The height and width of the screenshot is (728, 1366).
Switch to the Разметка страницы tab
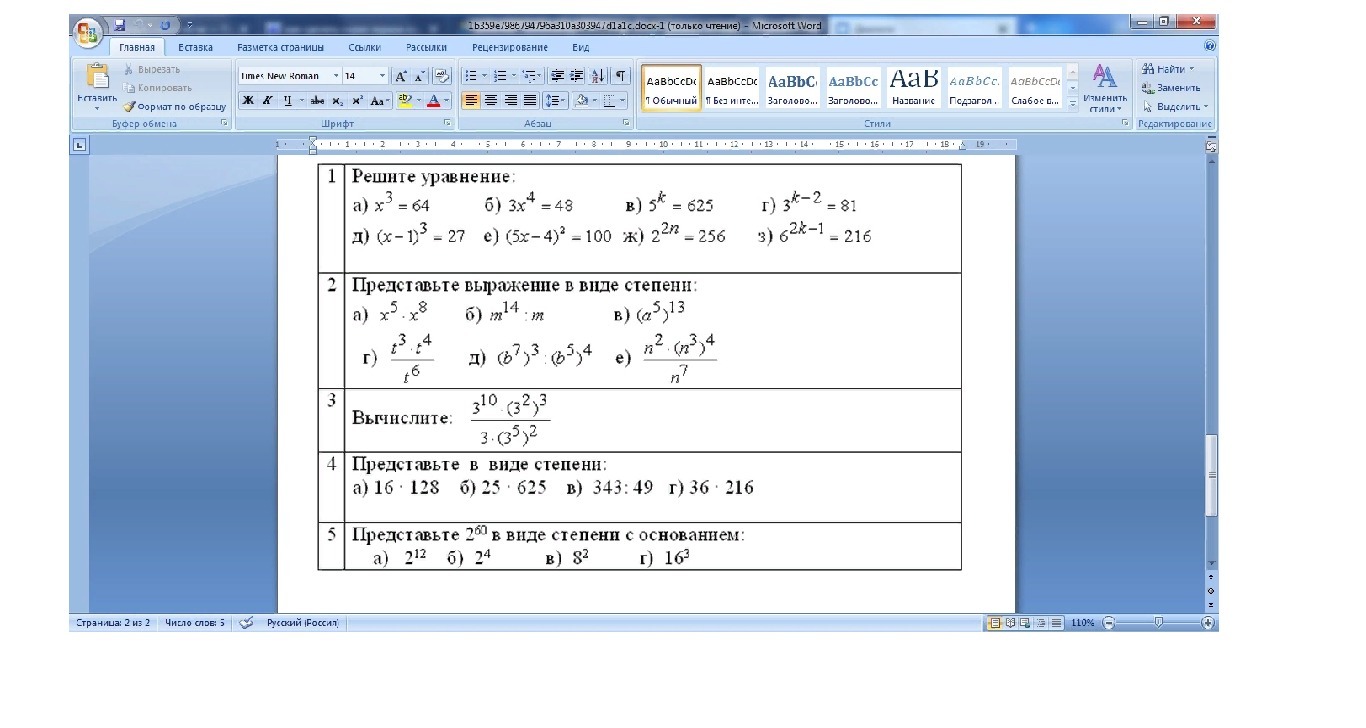click(281, 47)
